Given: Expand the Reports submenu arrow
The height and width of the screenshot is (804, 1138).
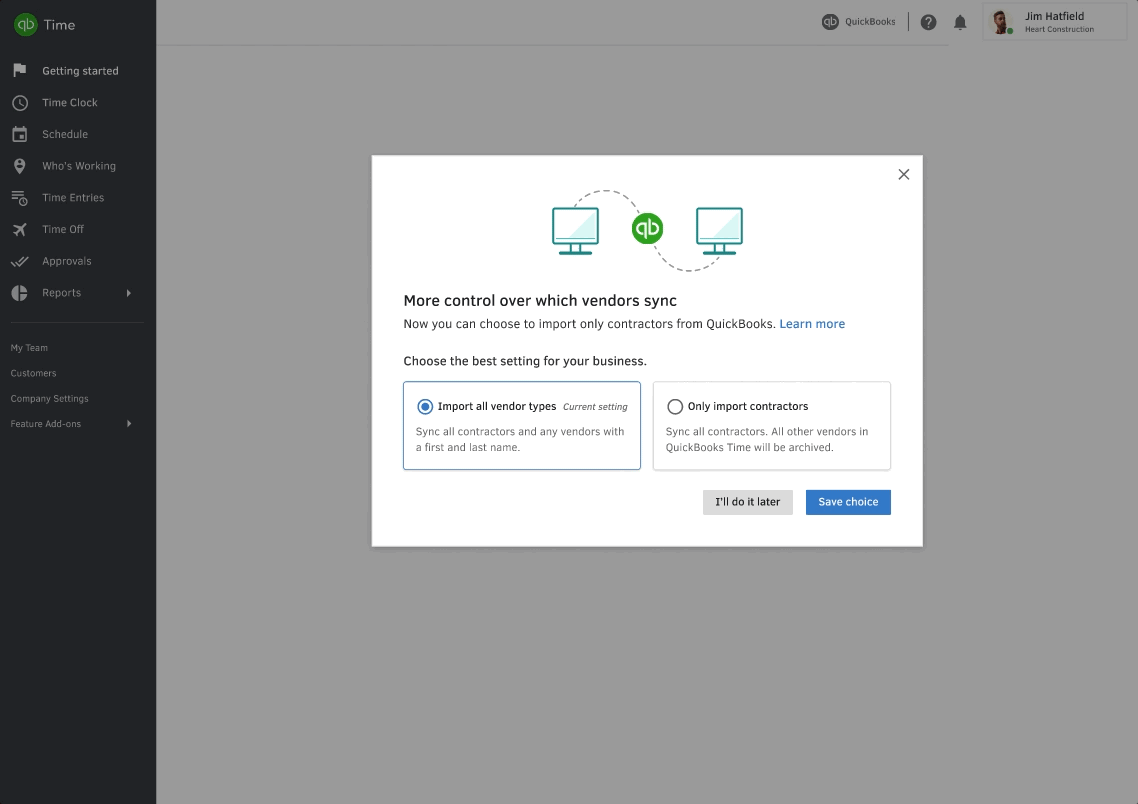Looking at the screenshot, I should pos(128,293).
